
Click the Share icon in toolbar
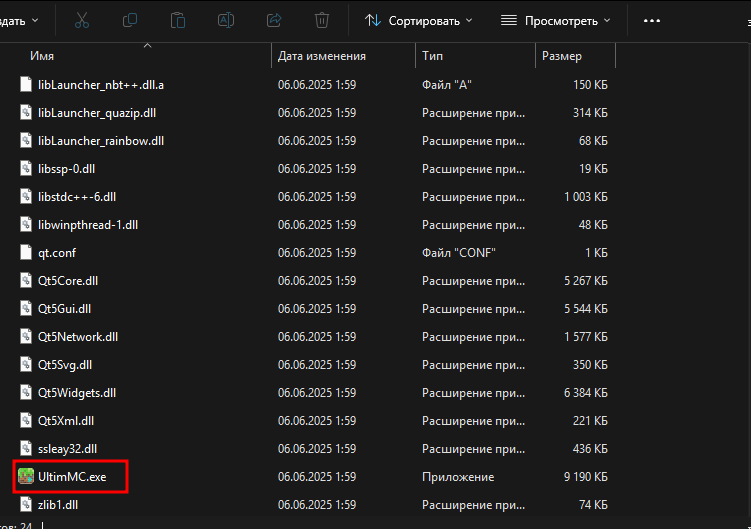tap(274, 20)
